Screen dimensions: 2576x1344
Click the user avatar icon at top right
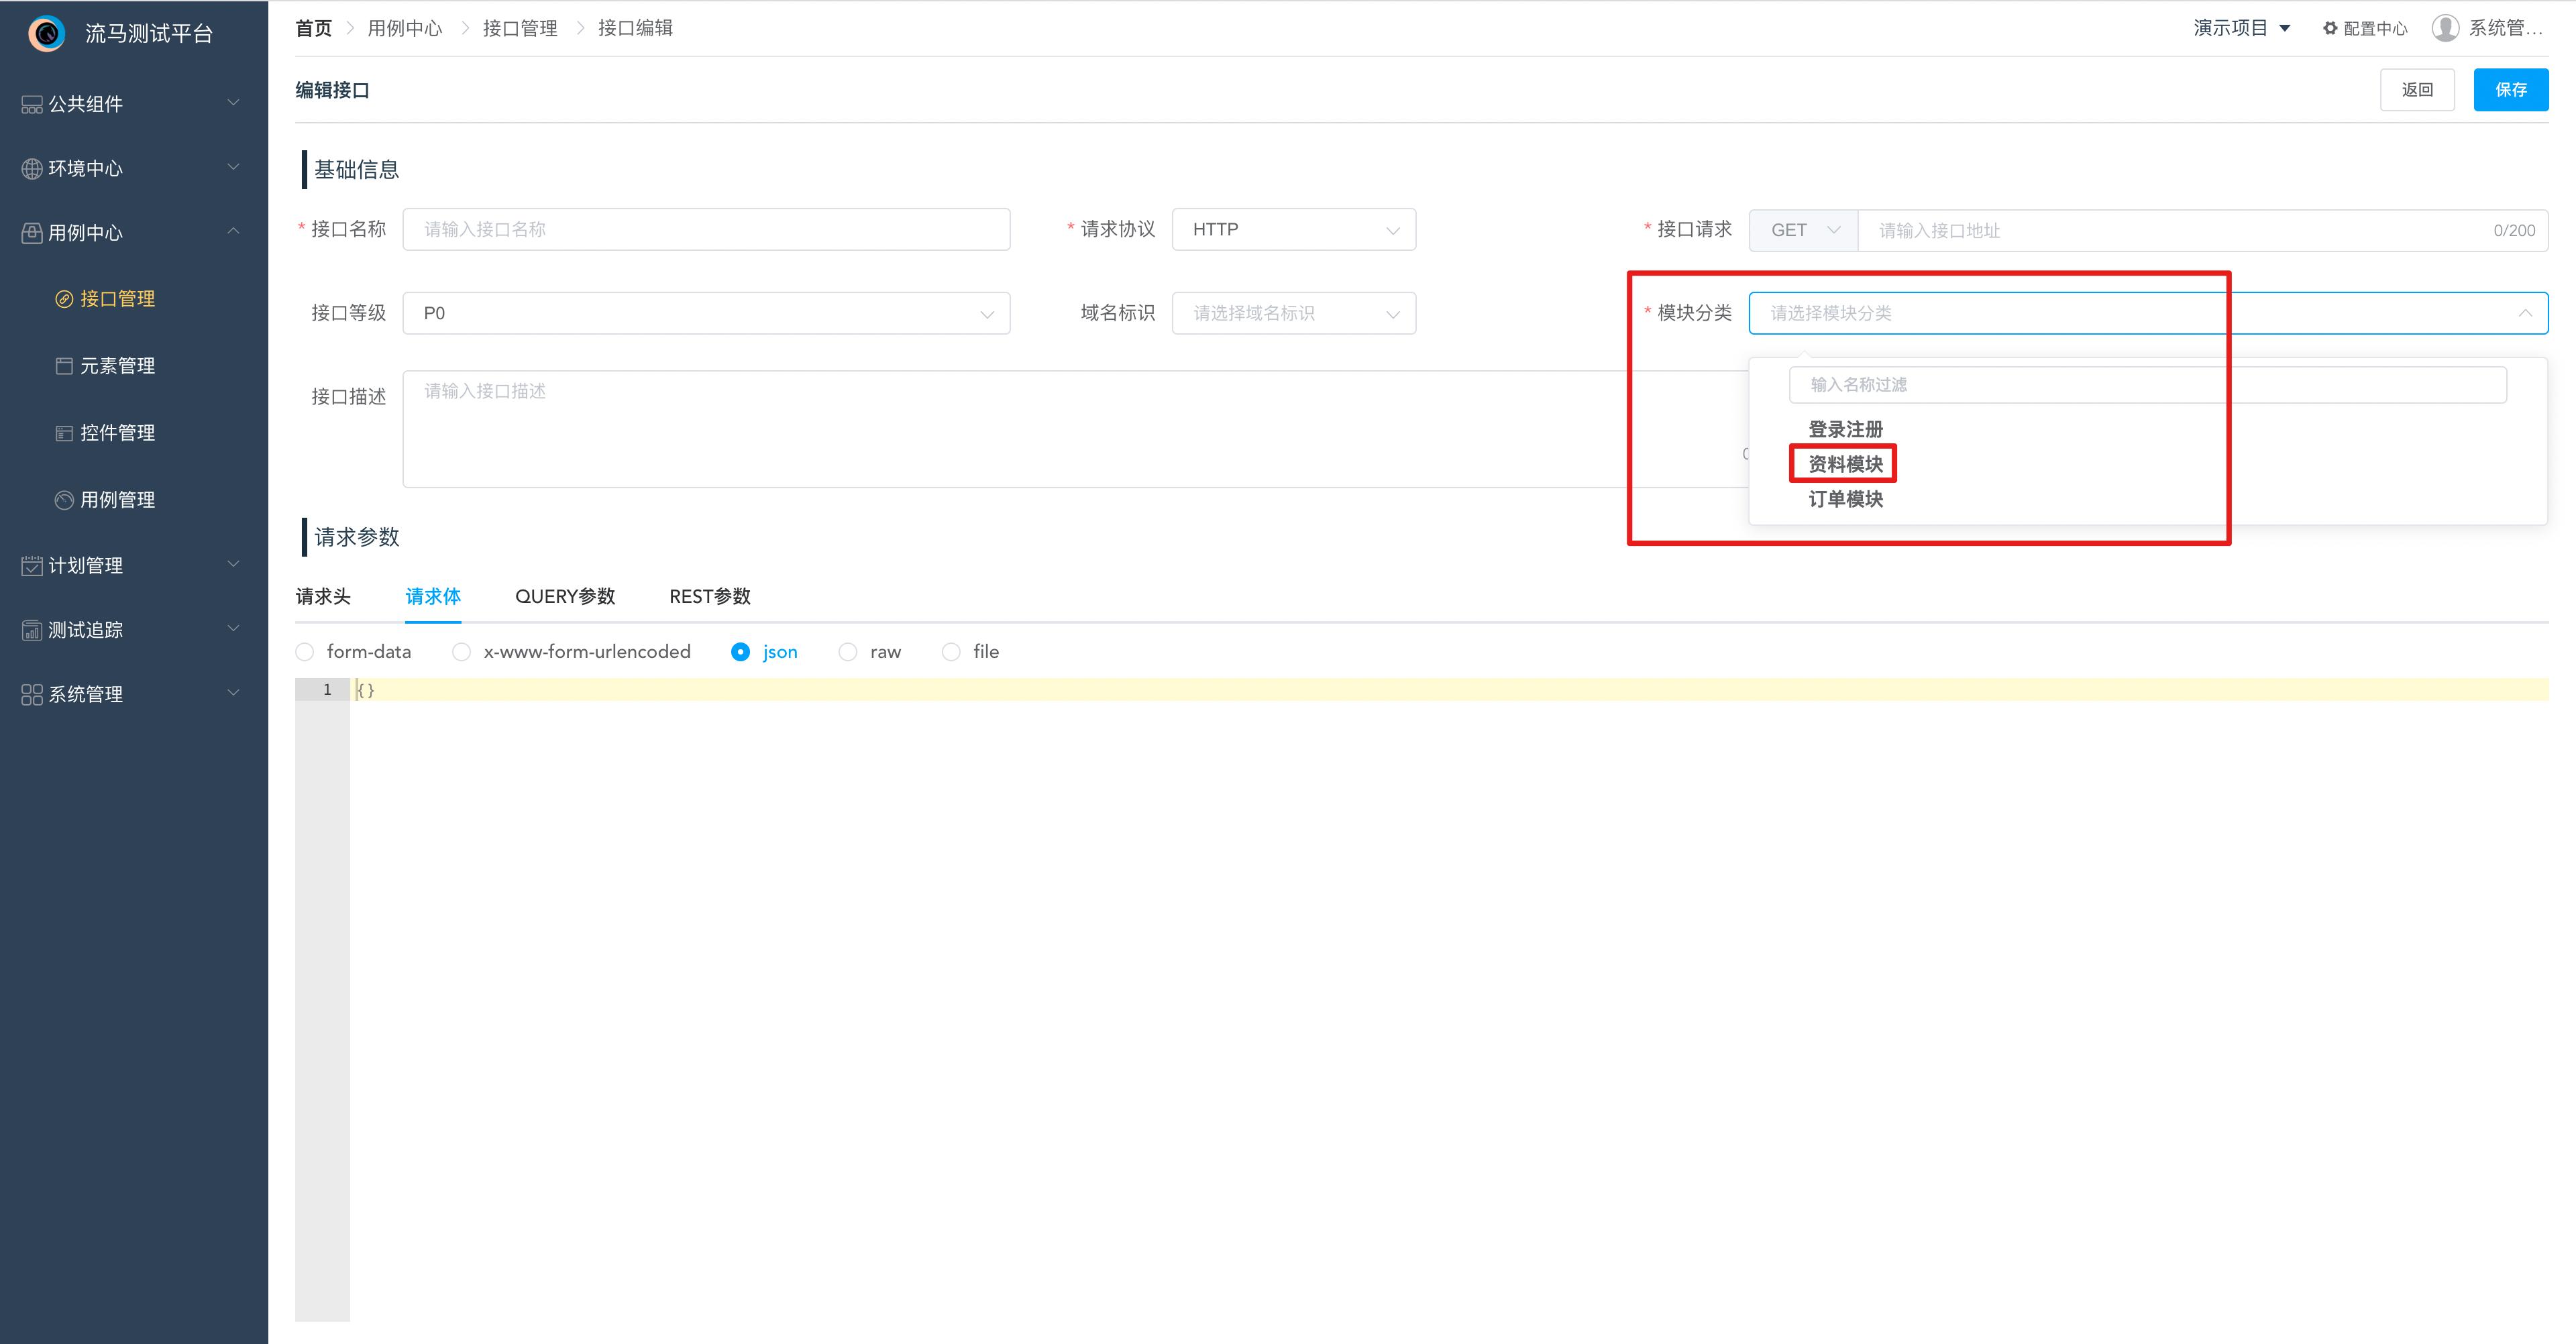tap(2445, 28)
